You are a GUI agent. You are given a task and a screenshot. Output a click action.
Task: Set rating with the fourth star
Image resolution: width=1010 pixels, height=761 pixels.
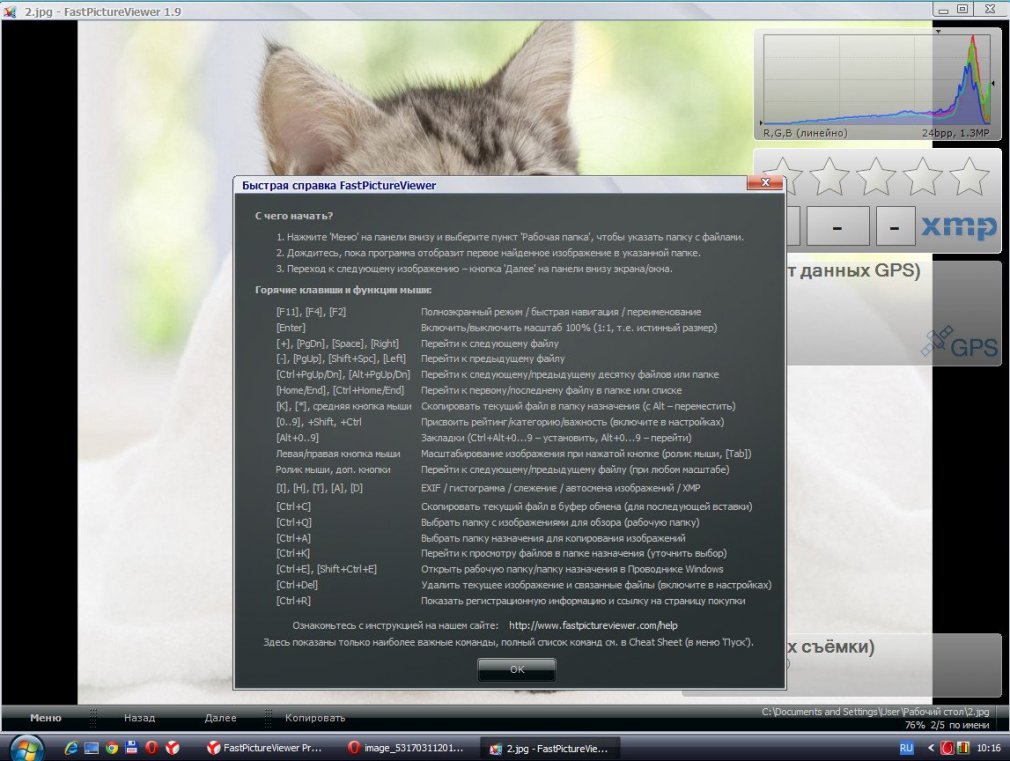(922, 176)
